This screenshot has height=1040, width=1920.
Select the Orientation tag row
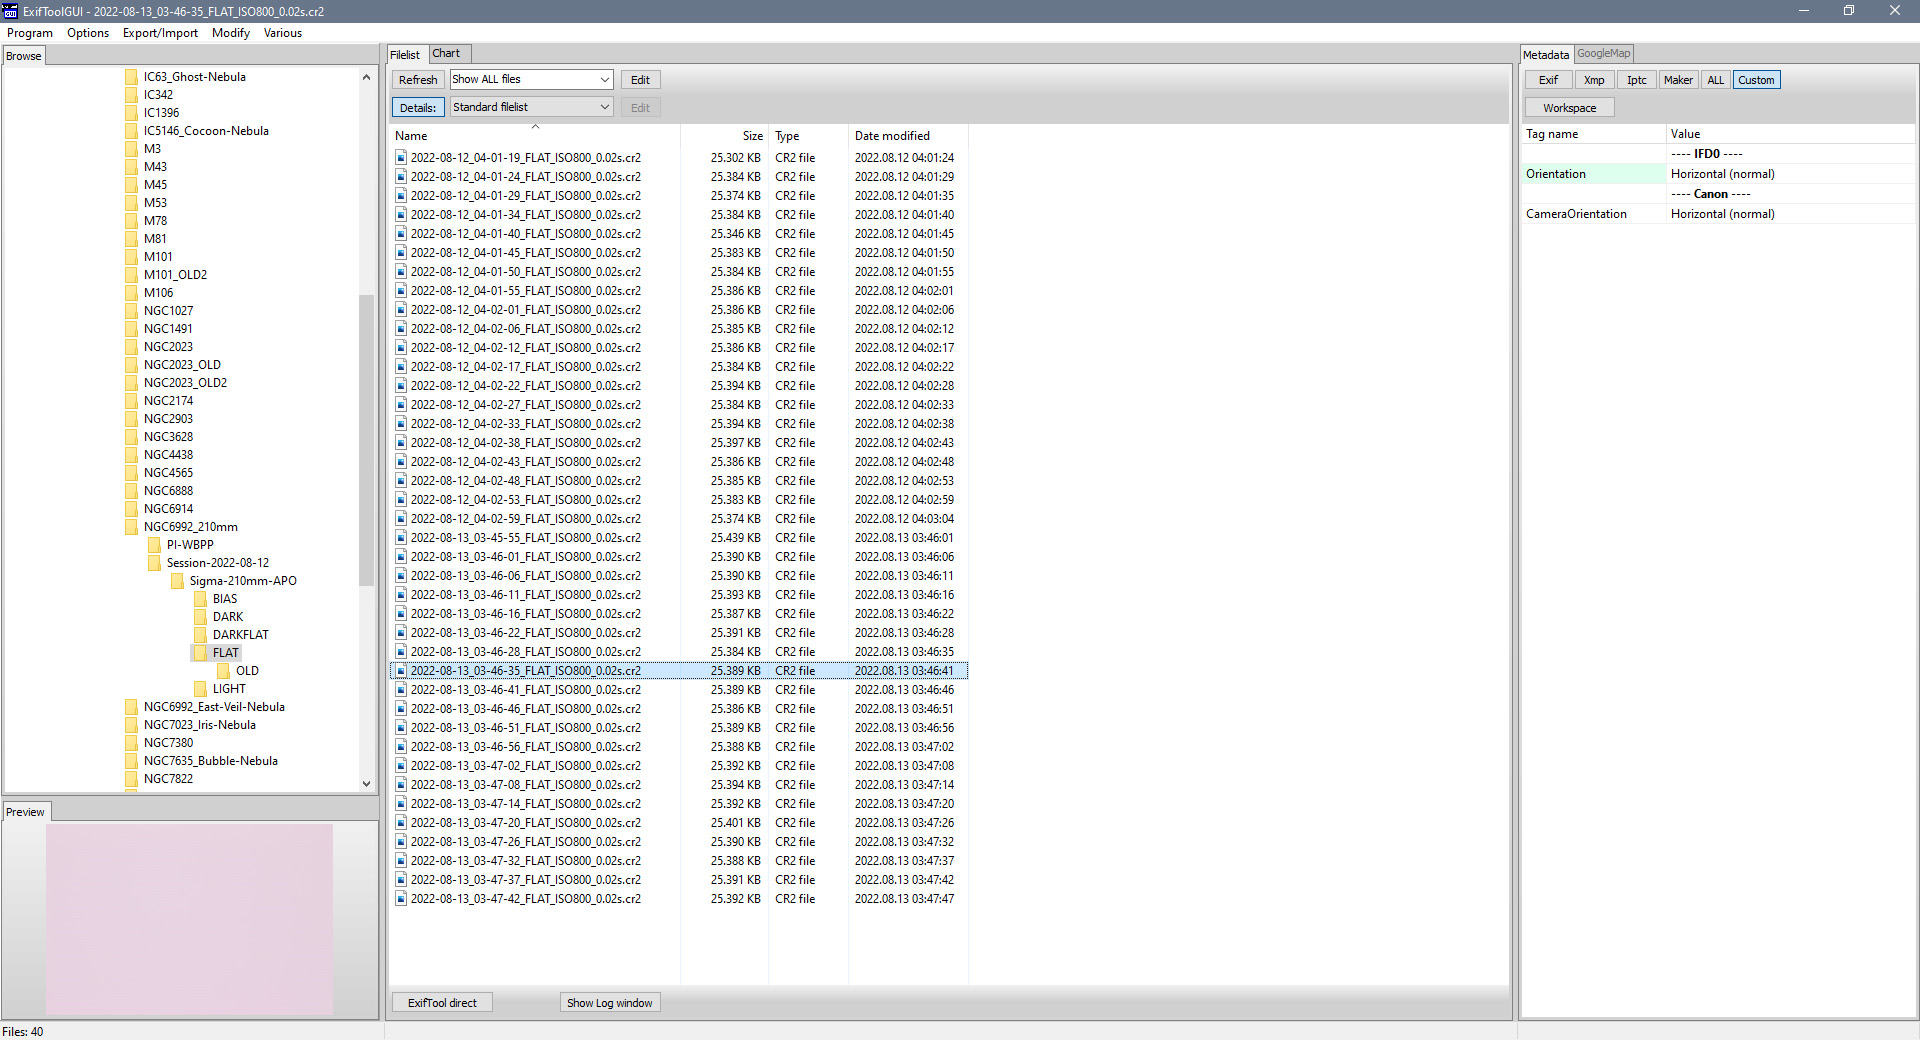[1718, 174]
